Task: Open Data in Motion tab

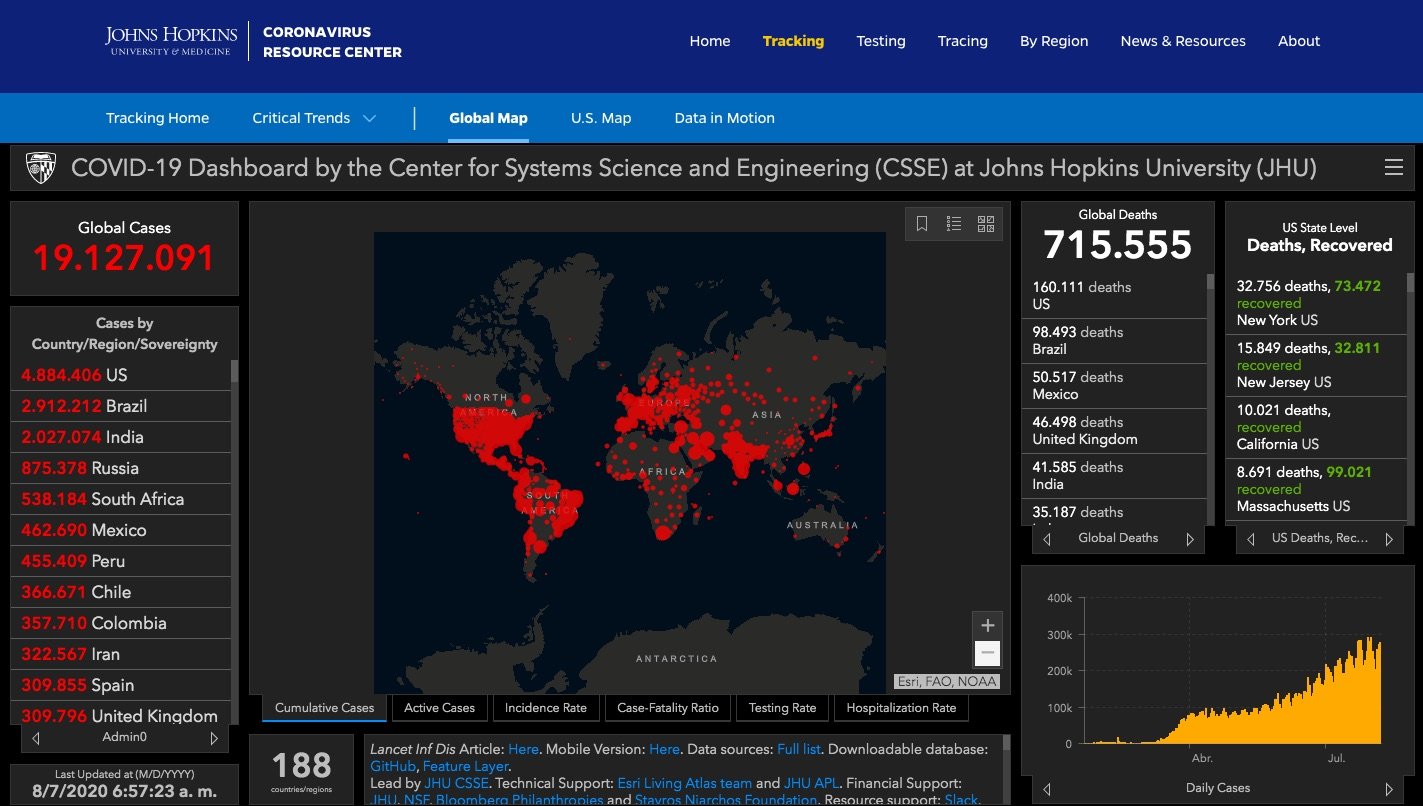Action: click(x=725, y=118)
